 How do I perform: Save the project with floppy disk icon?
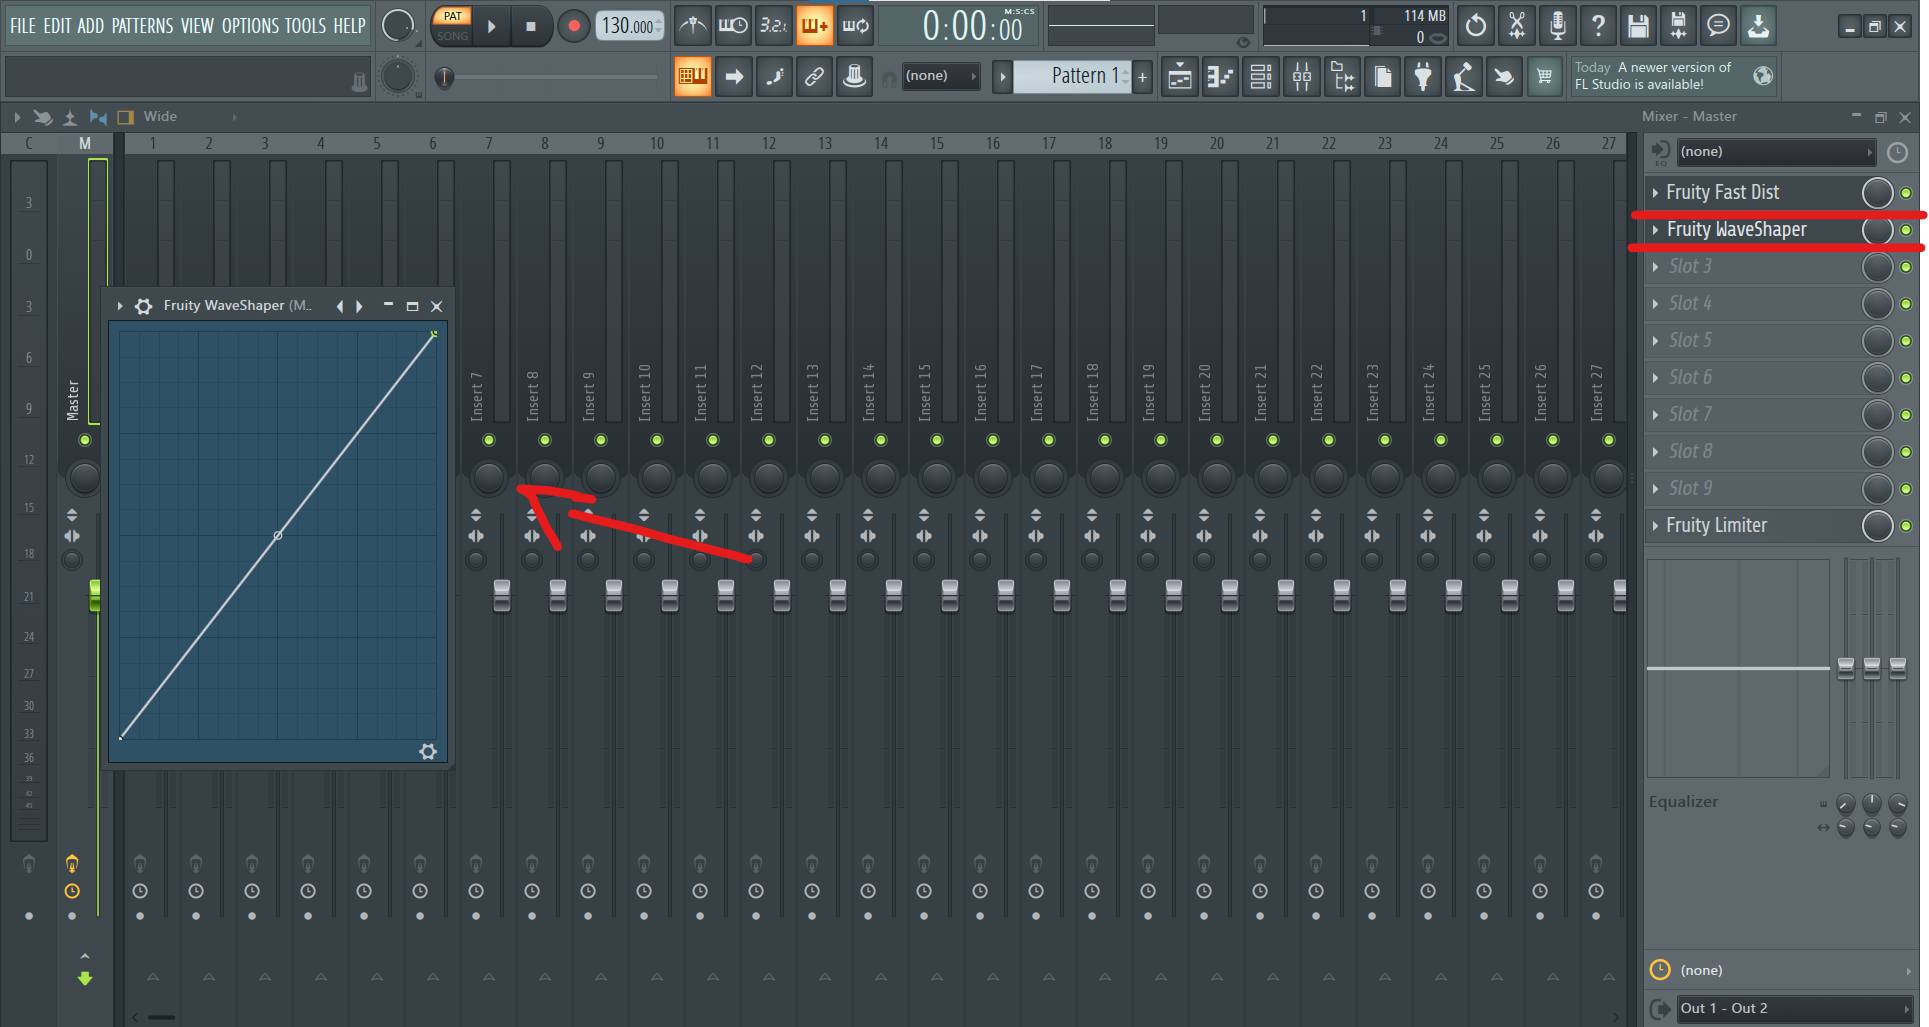[x=1638, y=26]
